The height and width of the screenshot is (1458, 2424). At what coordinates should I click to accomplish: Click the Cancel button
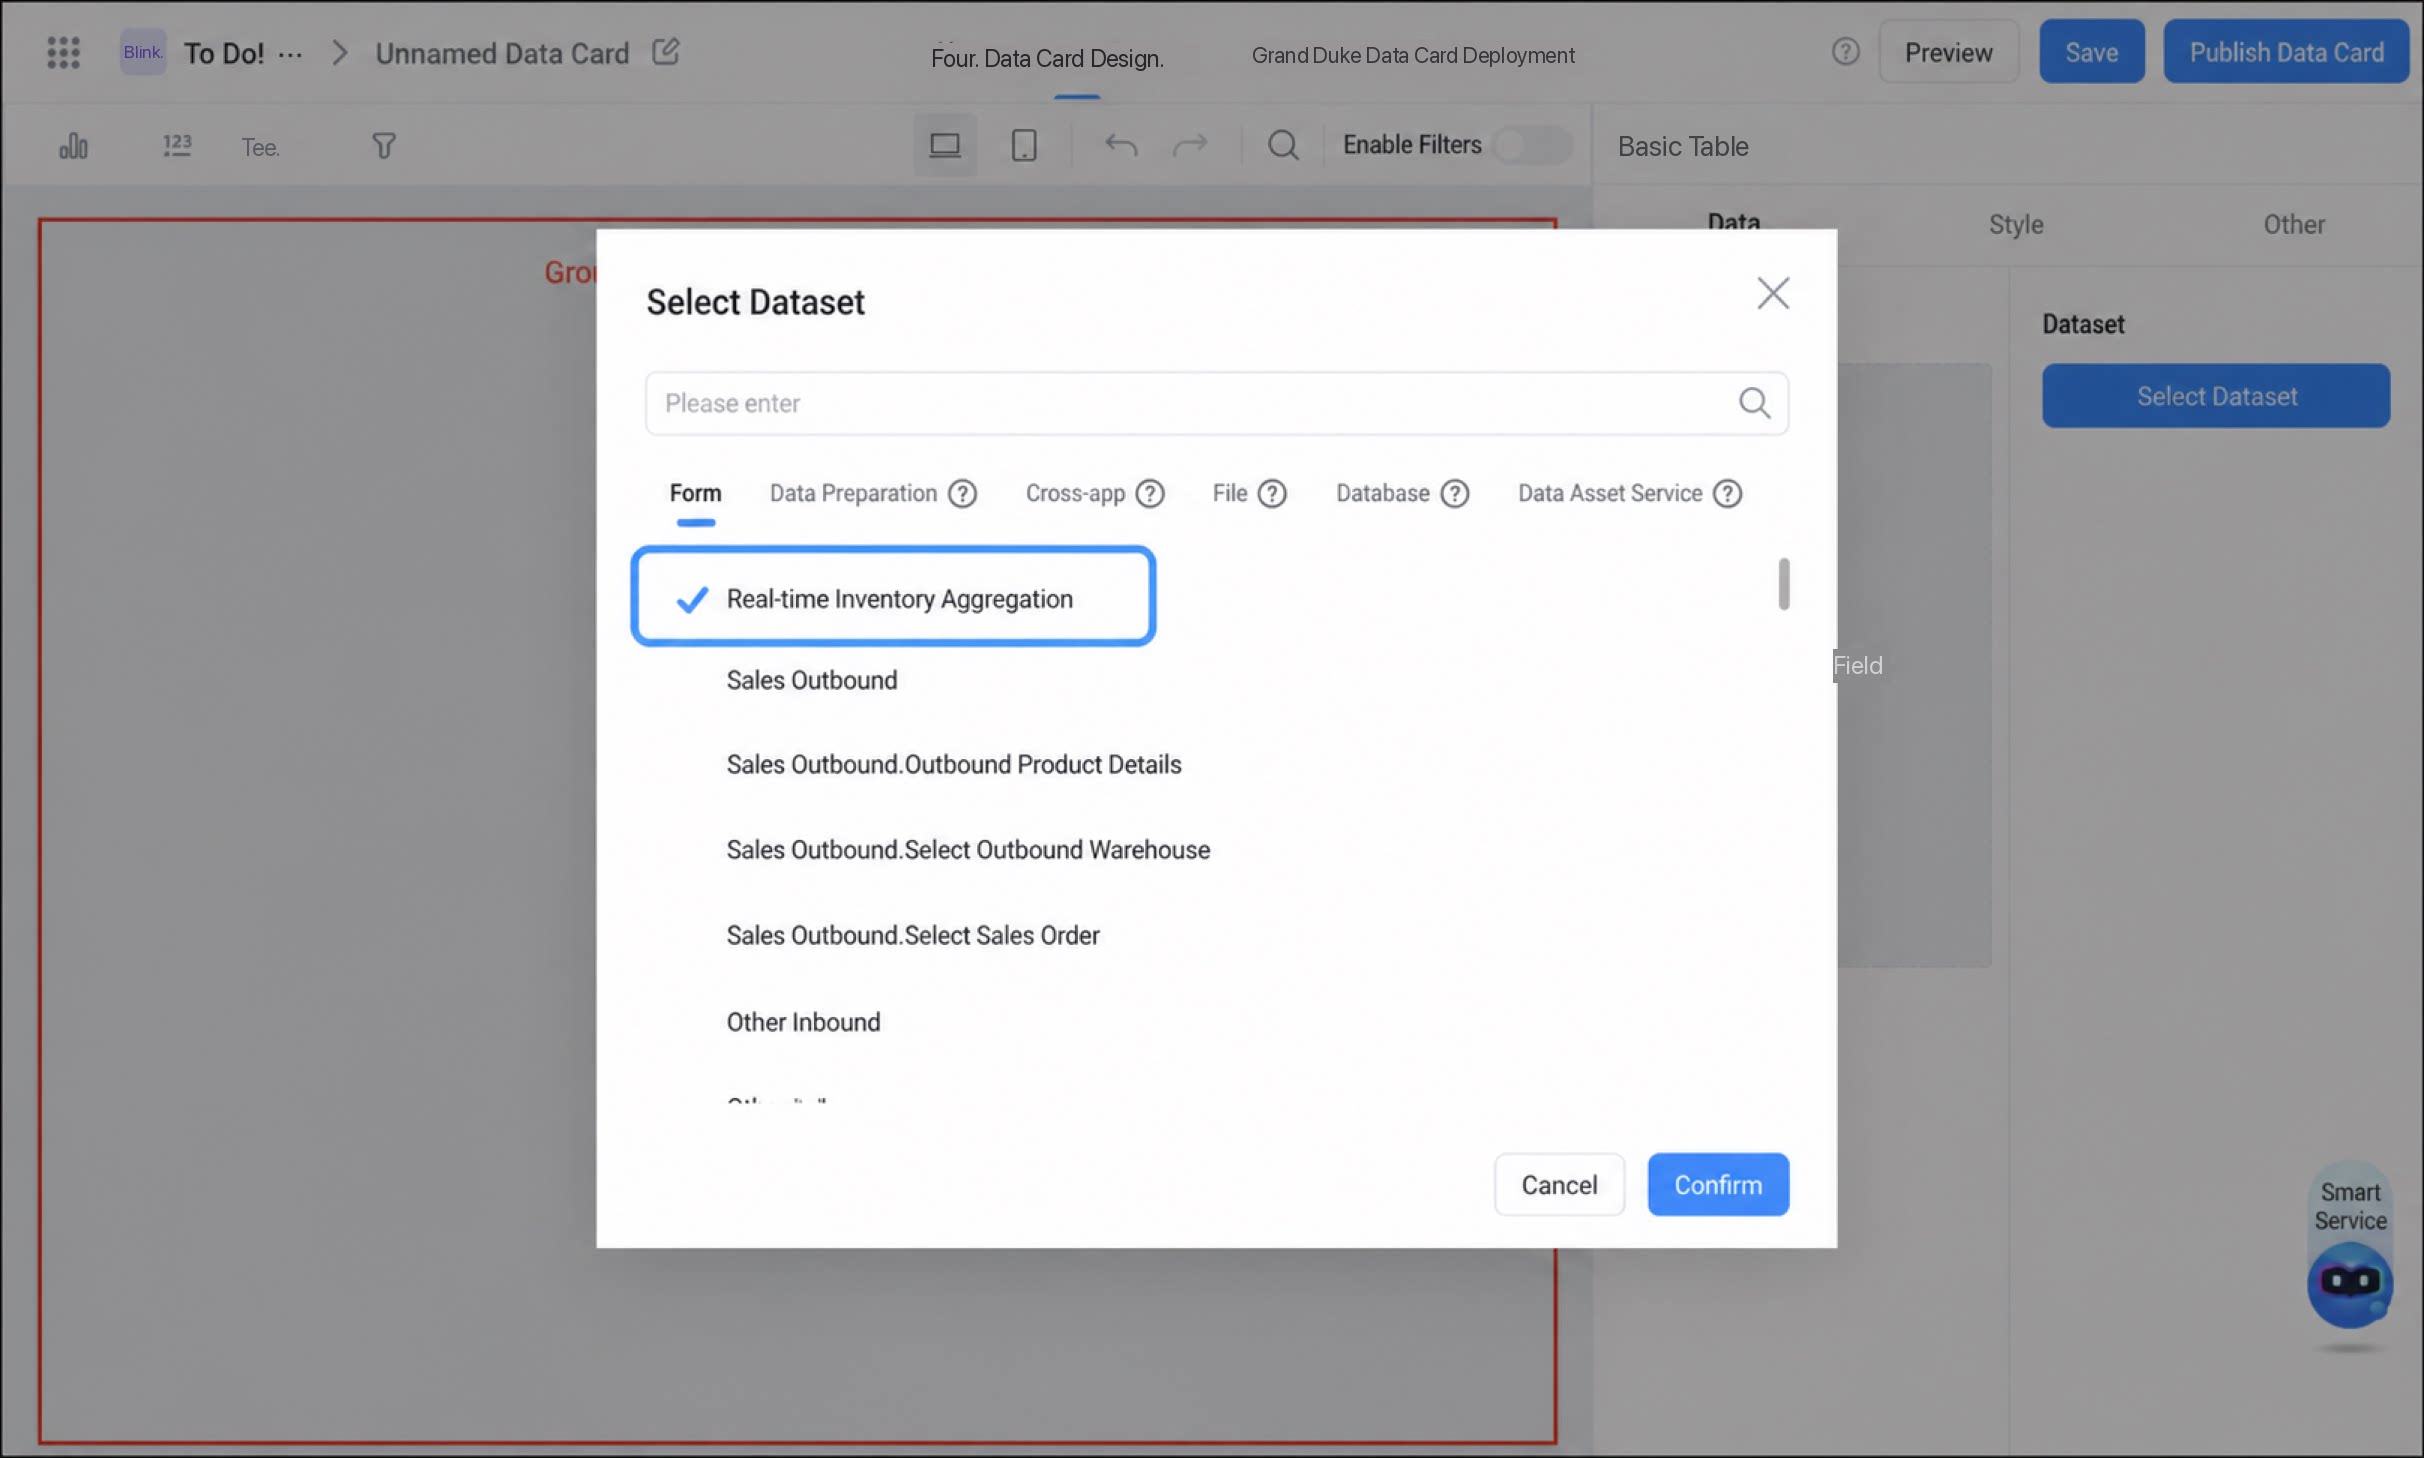(1559, 1185)
